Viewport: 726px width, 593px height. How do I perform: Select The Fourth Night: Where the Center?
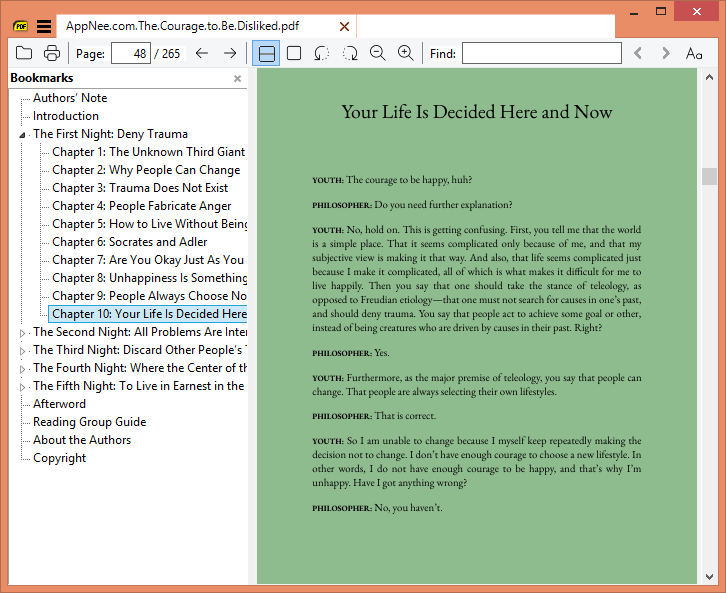click(x=139, y=368)
